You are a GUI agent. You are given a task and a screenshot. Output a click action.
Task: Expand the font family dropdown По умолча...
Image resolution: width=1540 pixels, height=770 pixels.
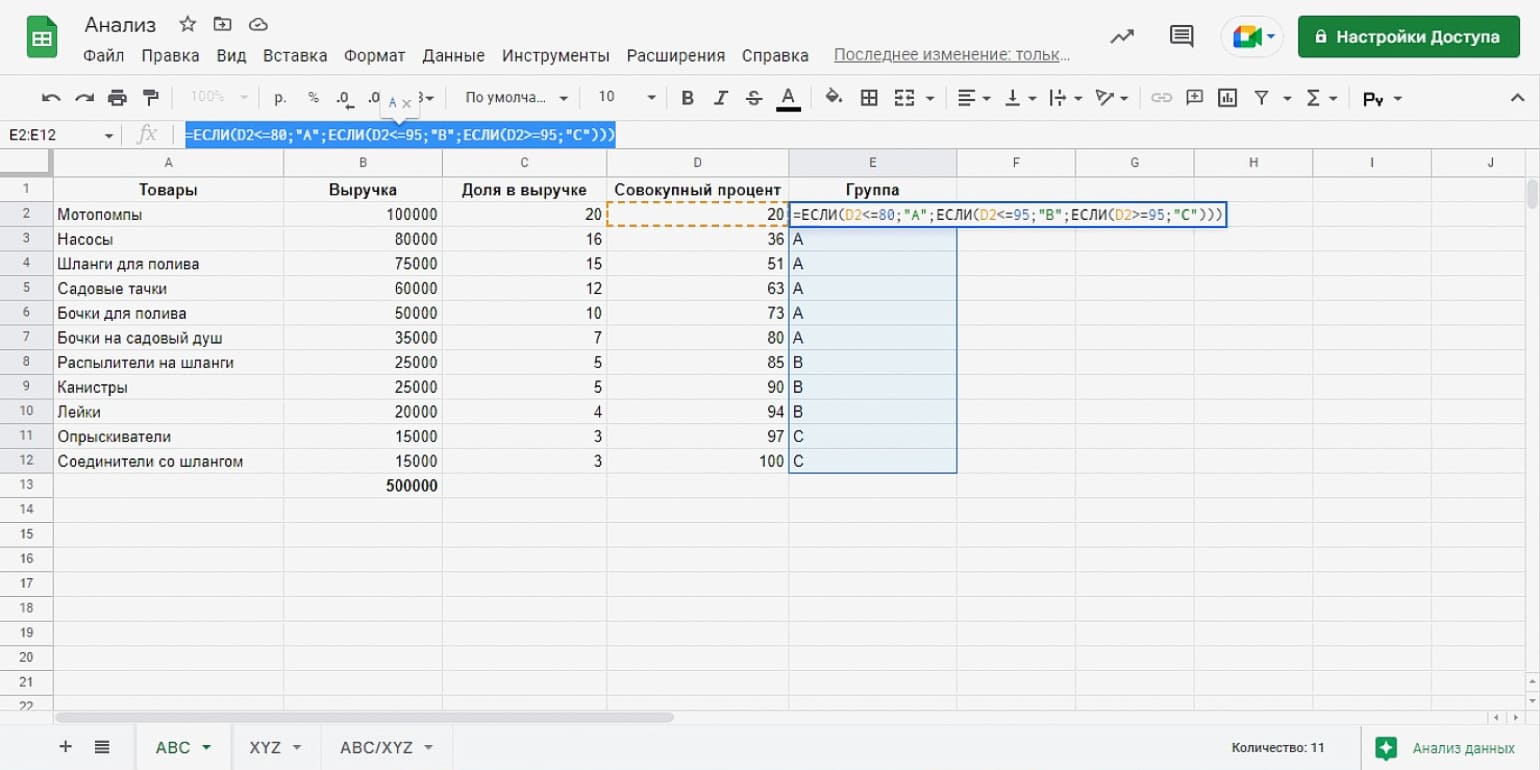(516, 98)
